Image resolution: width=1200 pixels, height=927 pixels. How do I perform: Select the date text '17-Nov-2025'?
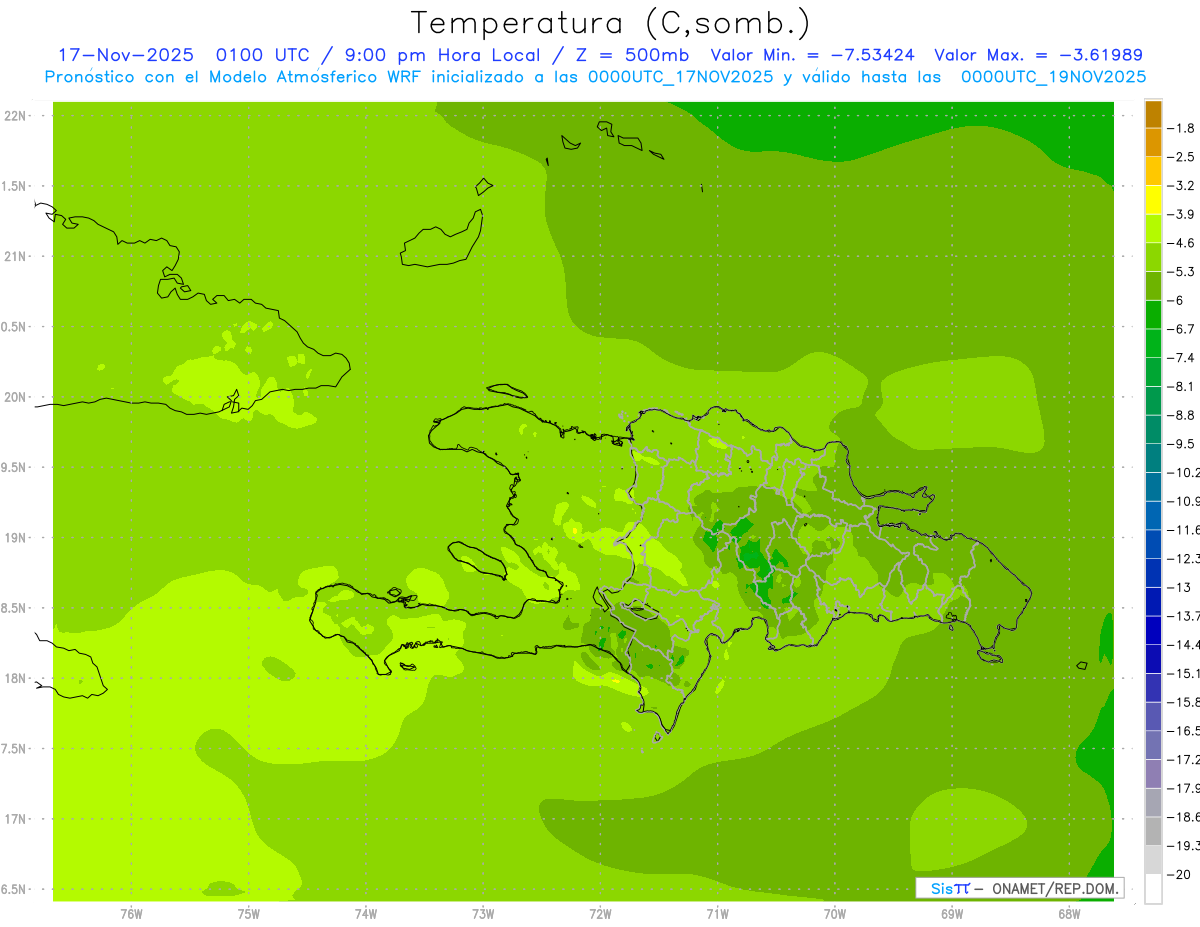(x=124, y=55)
